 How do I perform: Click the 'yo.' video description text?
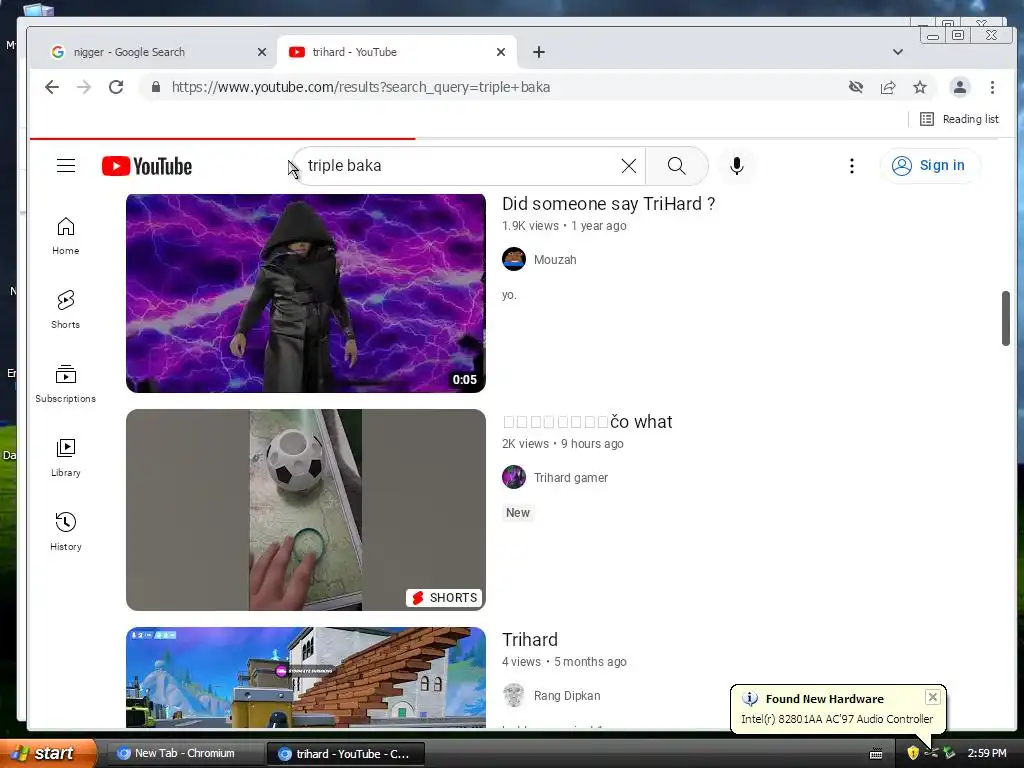(509, 295)
